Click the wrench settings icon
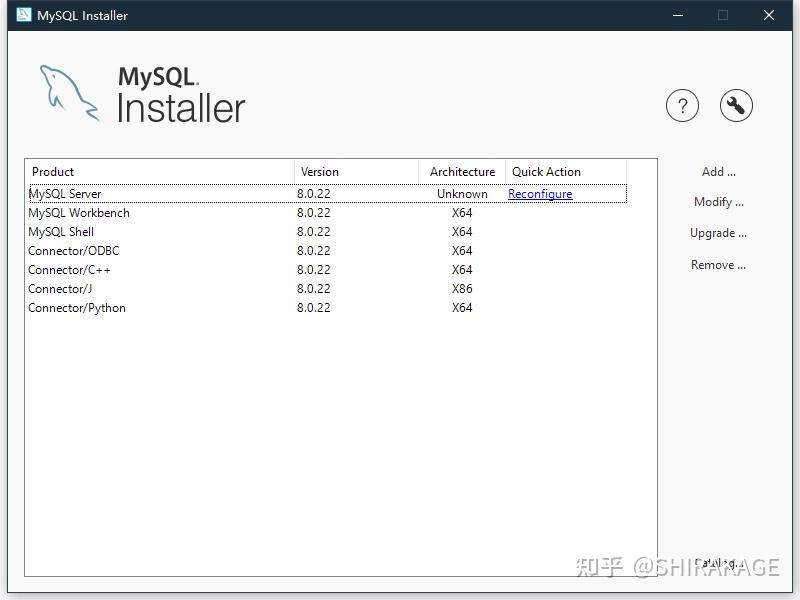The image size is (800, 600). click(x=736, y=105)
